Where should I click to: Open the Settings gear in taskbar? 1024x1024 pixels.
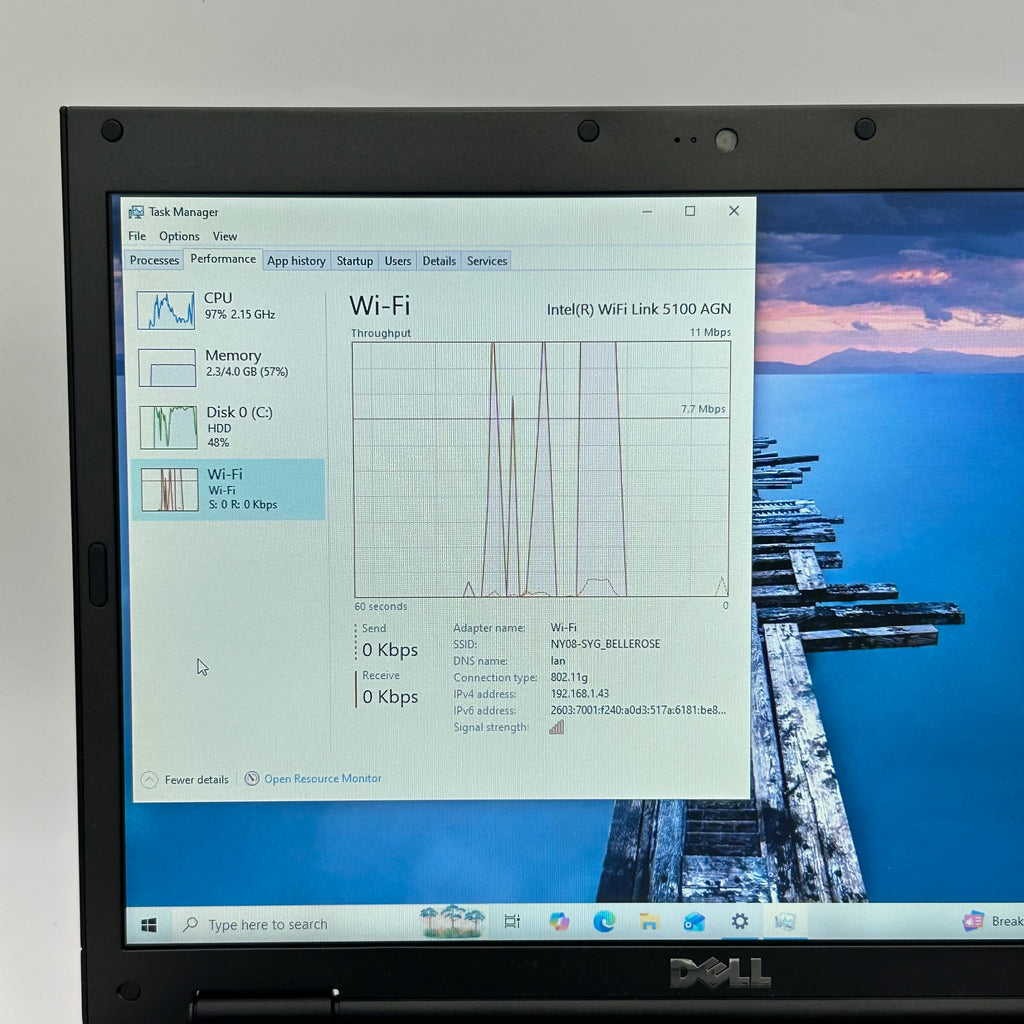740,921
